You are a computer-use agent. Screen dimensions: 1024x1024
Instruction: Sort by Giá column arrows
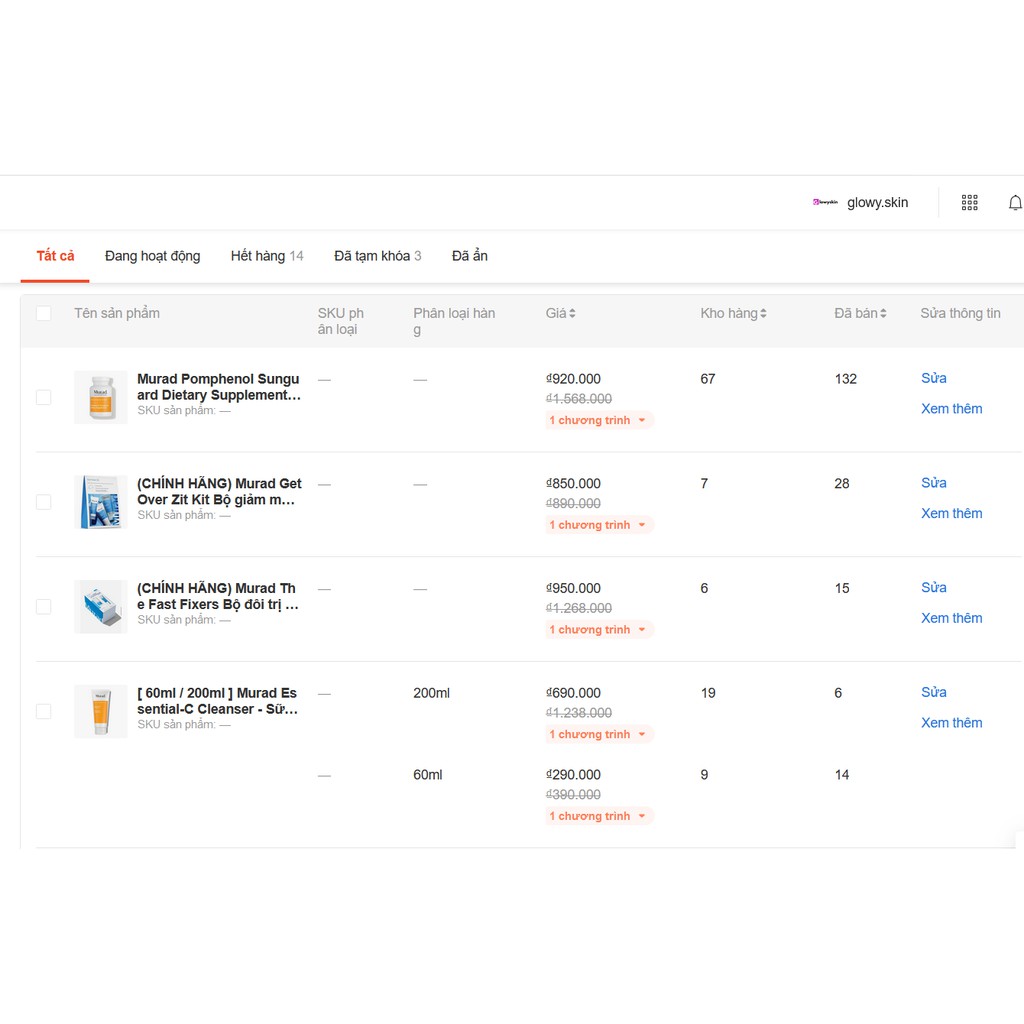tap(572, 314)
